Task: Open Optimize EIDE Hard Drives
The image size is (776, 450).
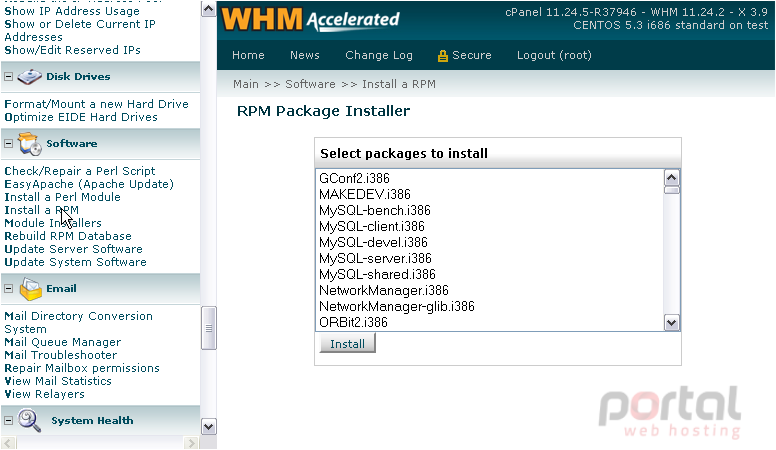Action: [x=81, y=117]
